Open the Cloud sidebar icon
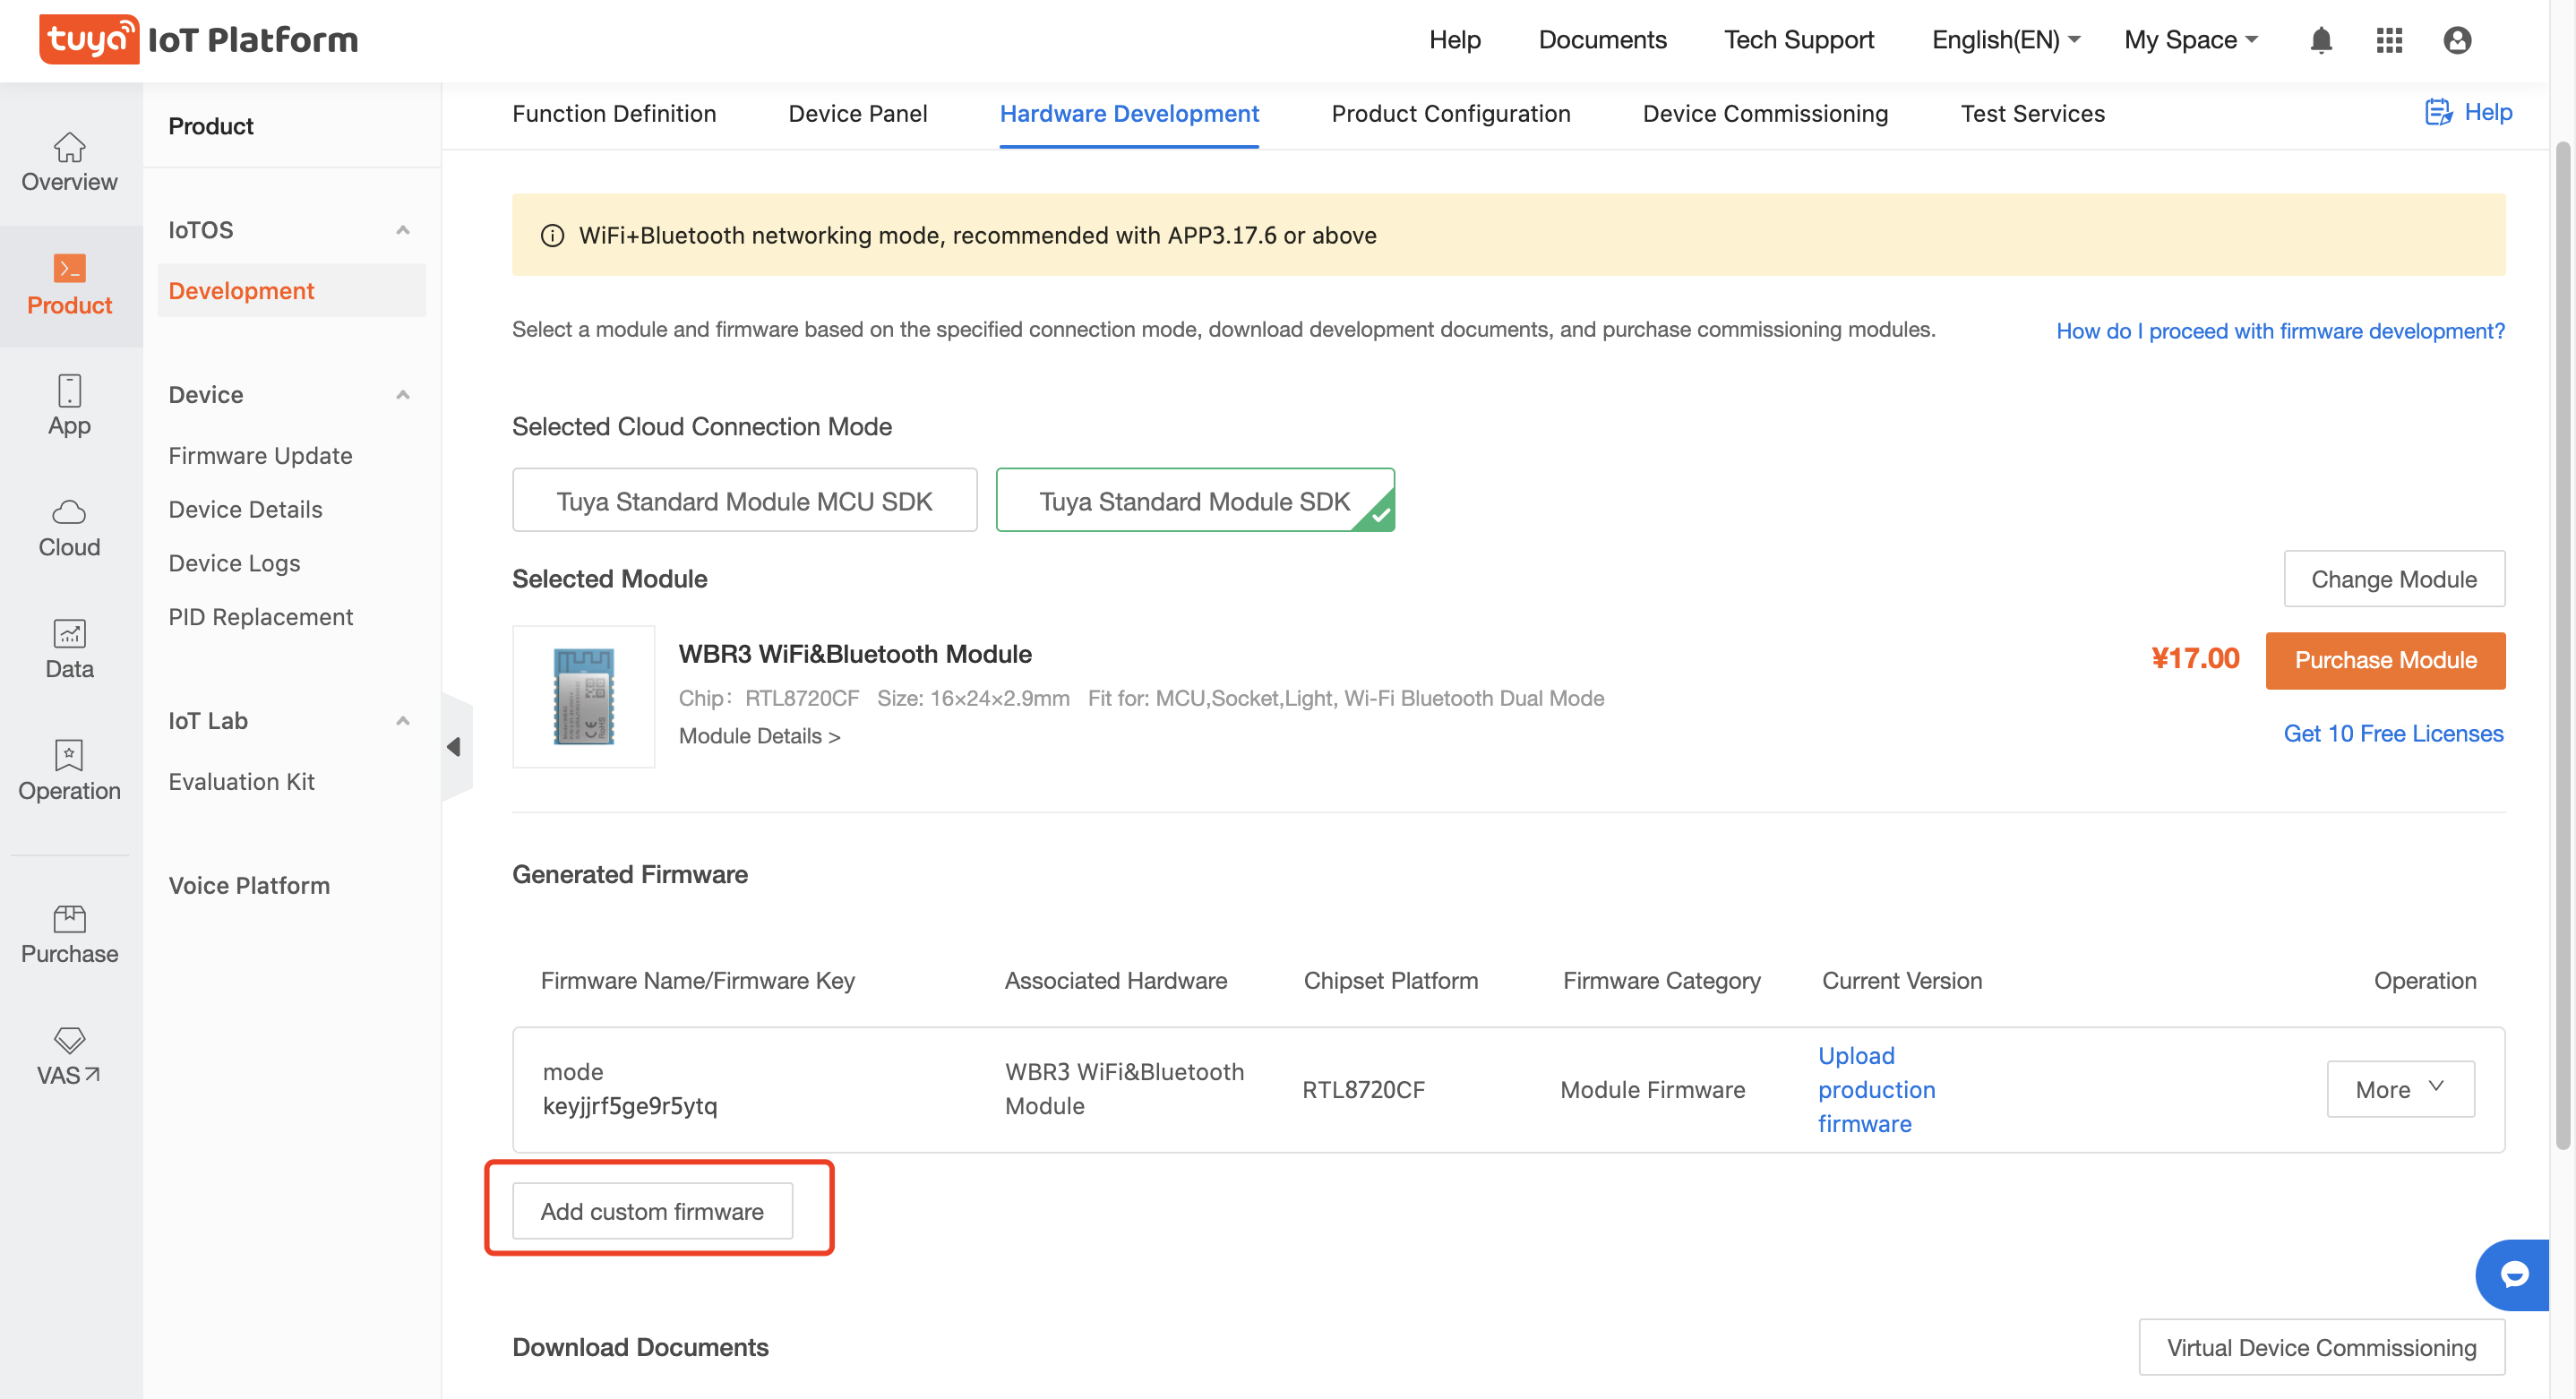 pos(69,512)
